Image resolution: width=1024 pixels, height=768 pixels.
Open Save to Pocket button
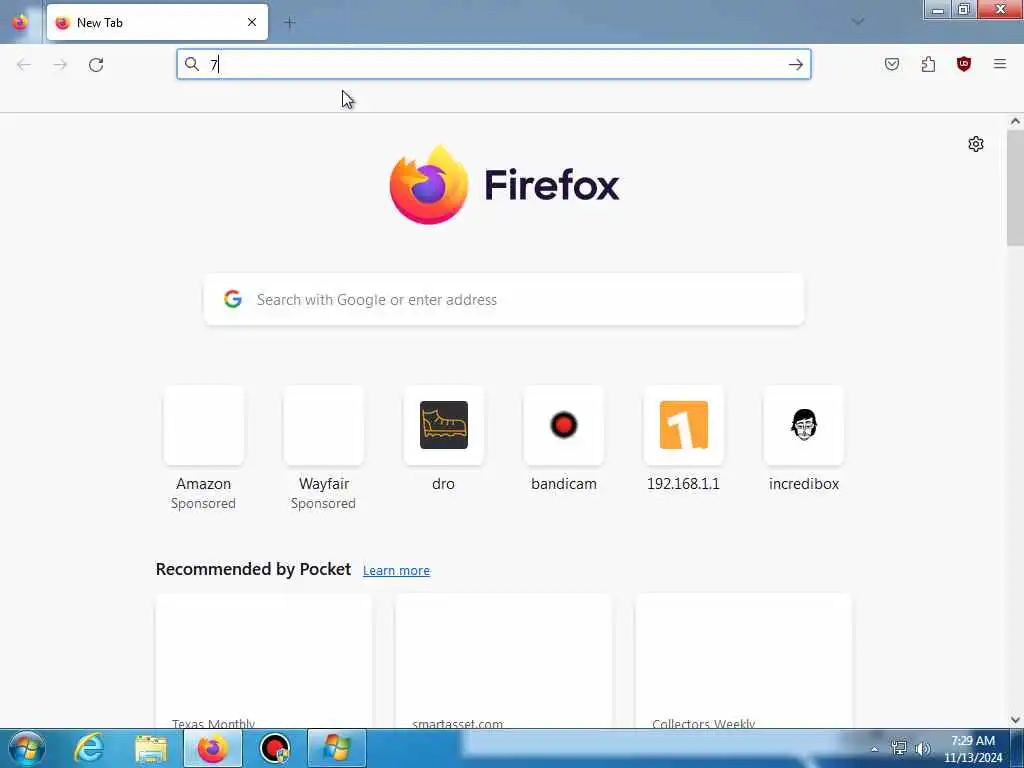892,64
